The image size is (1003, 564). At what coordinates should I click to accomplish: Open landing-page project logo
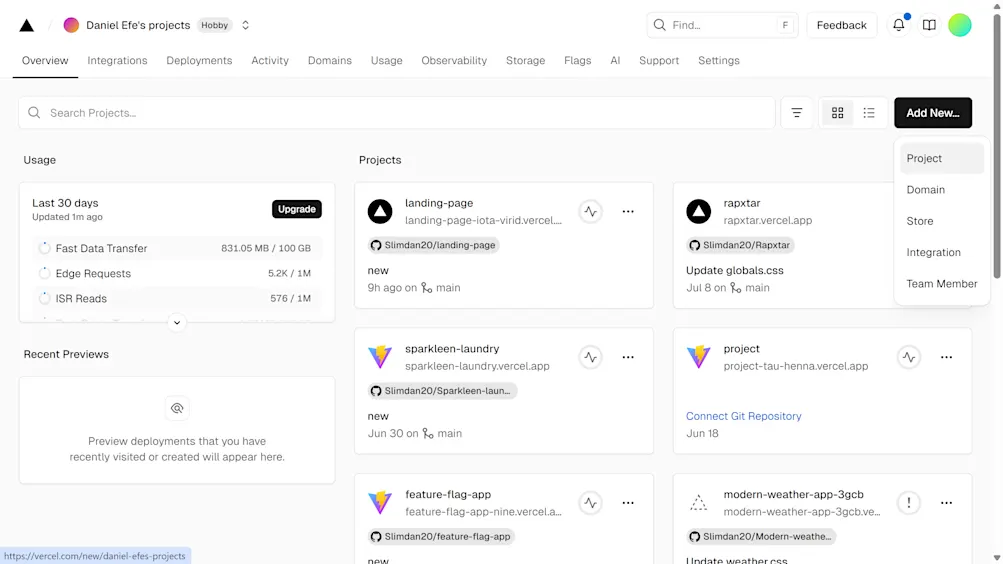pyautogui.click(x=380, y=212)
